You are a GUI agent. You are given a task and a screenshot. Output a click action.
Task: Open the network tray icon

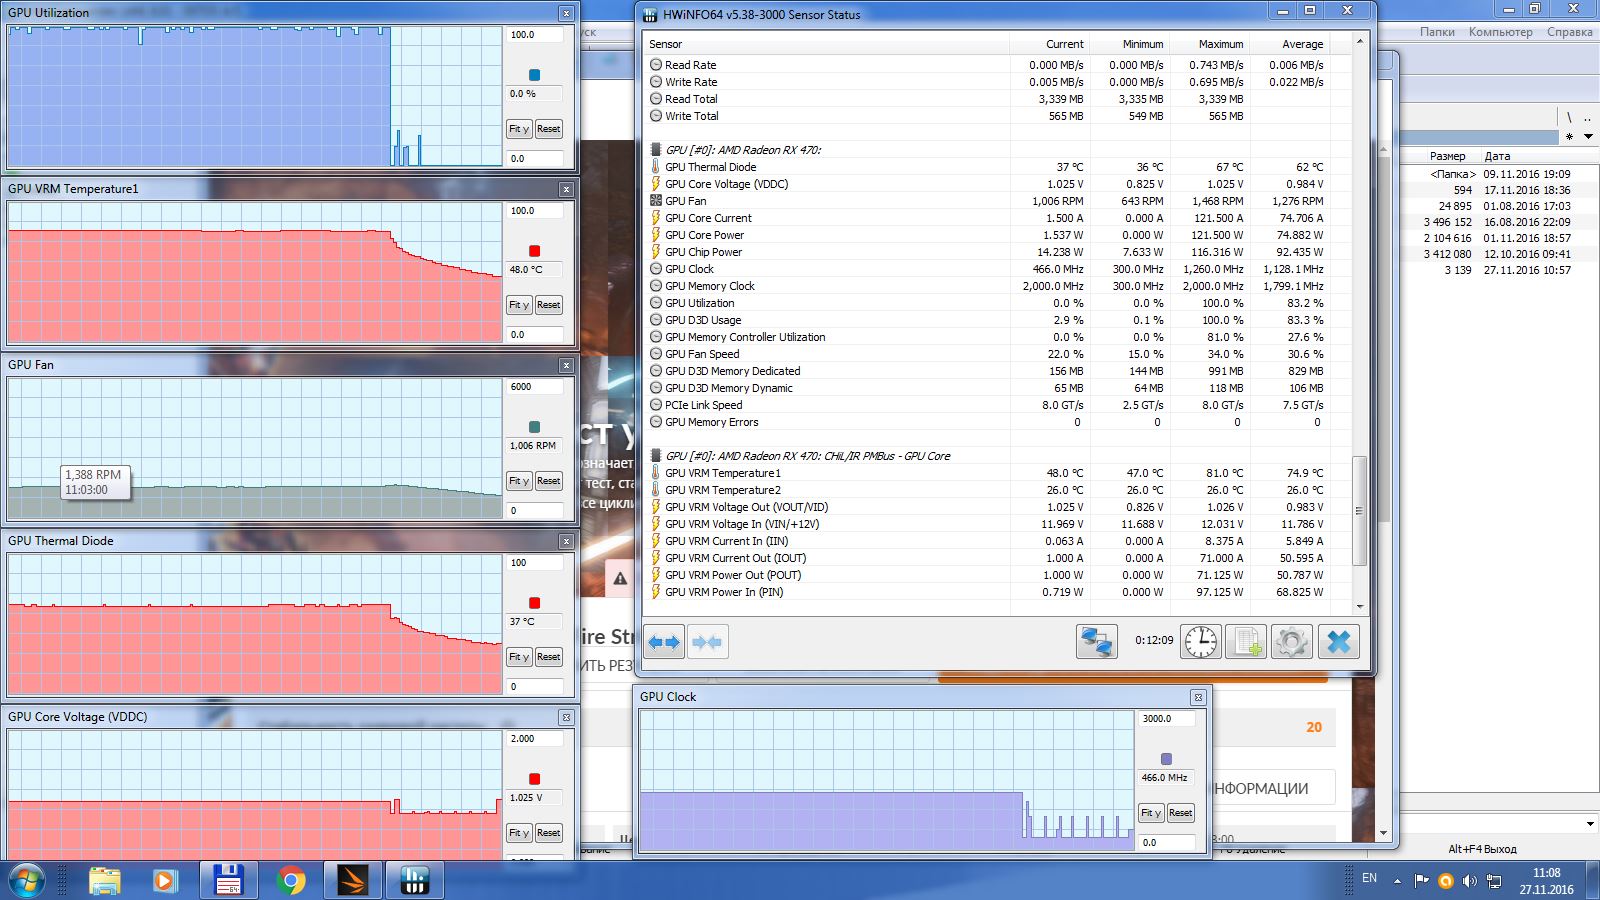tap(1494, 881)
